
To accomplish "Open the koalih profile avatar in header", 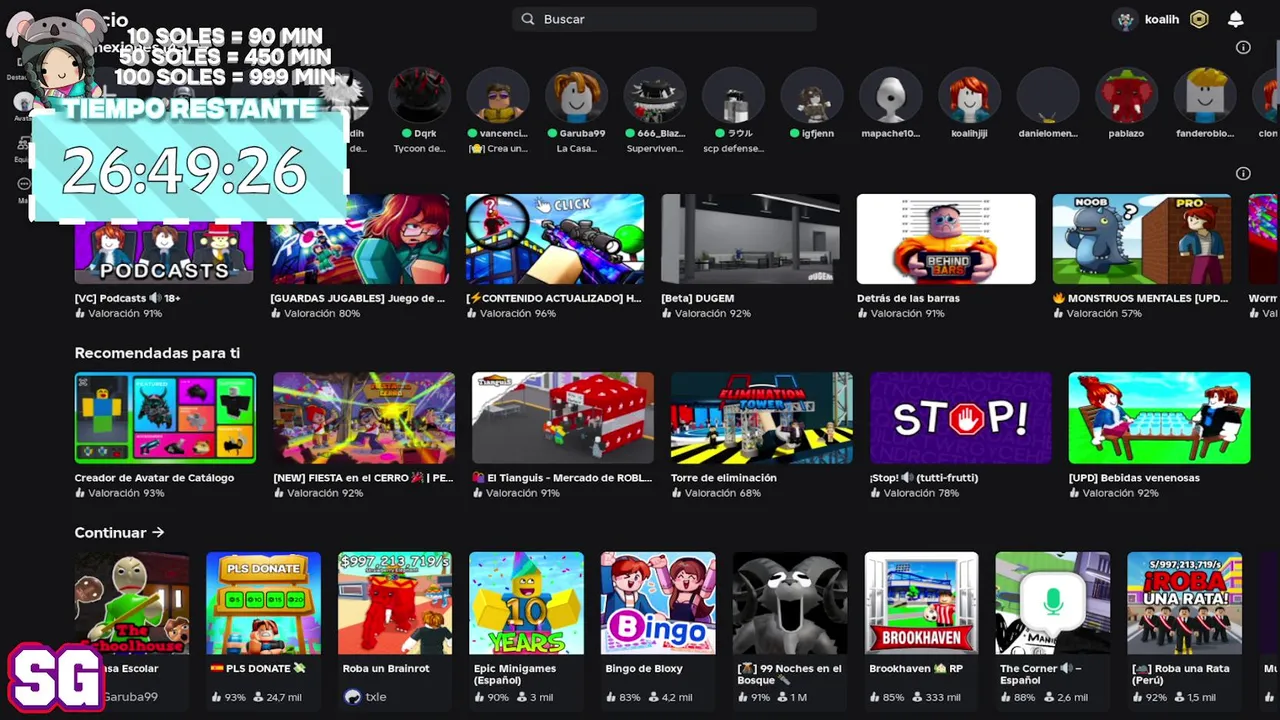I will 1127,20.
